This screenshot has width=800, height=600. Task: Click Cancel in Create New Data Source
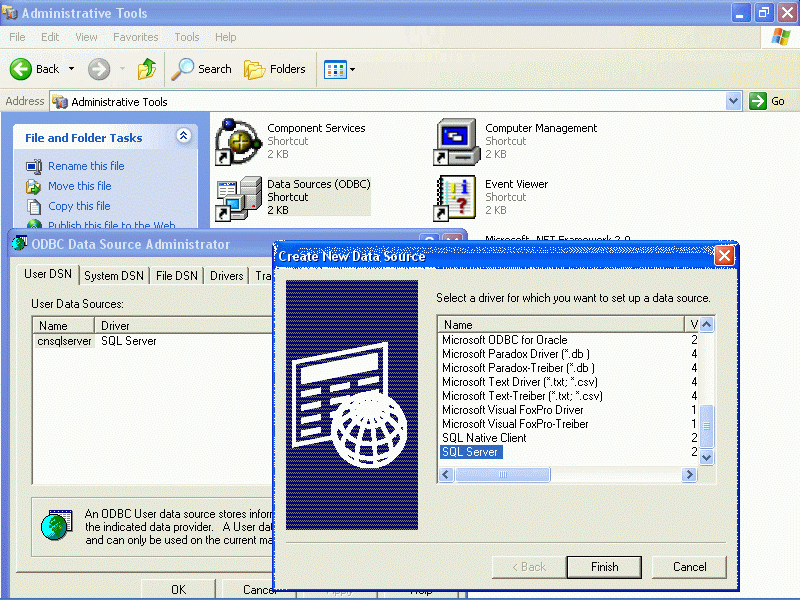point(689,567)
